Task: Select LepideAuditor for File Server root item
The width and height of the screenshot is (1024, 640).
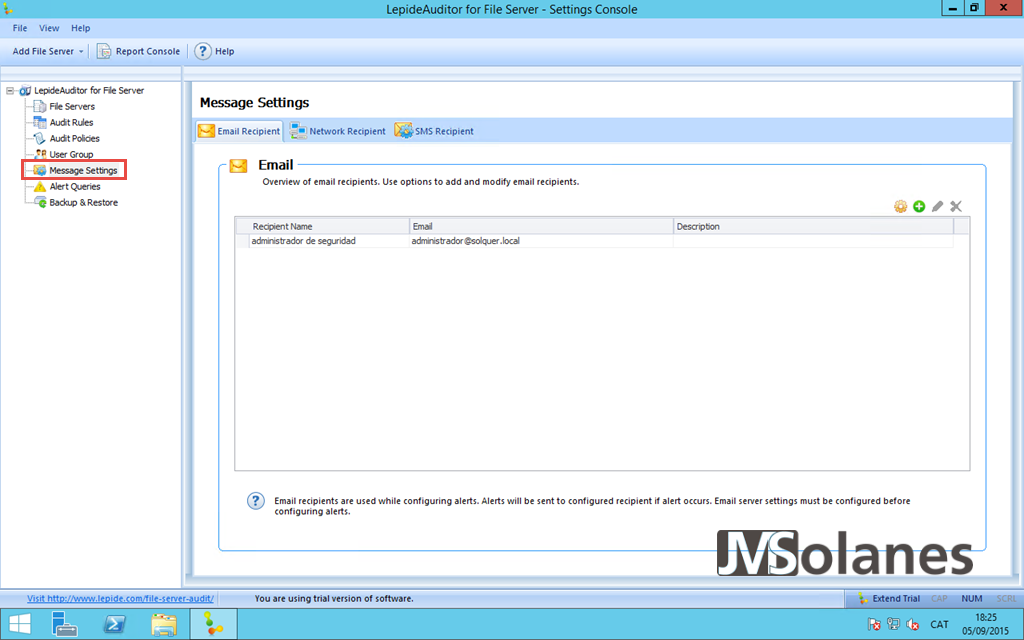Action: coord(89,90)
